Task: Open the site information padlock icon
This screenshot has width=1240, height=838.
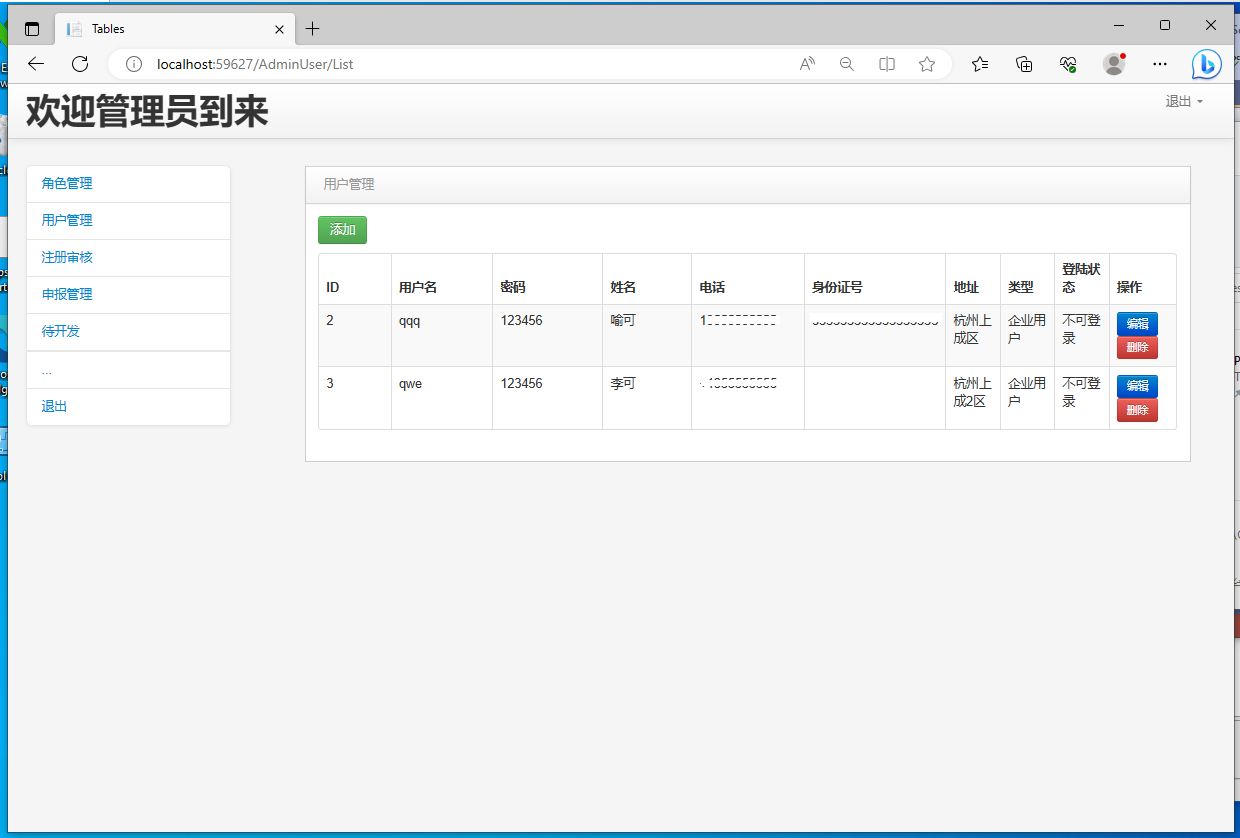Action: point(133,64)
